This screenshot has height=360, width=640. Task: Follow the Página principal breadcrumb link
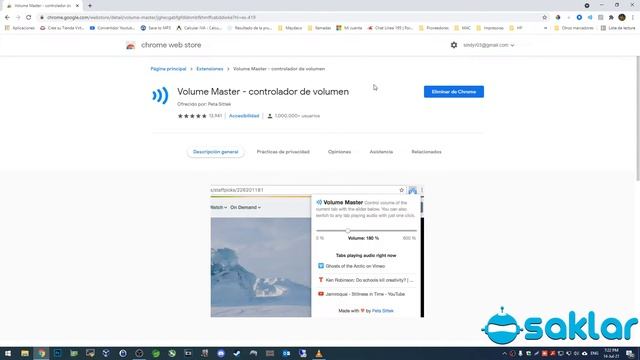168,69
